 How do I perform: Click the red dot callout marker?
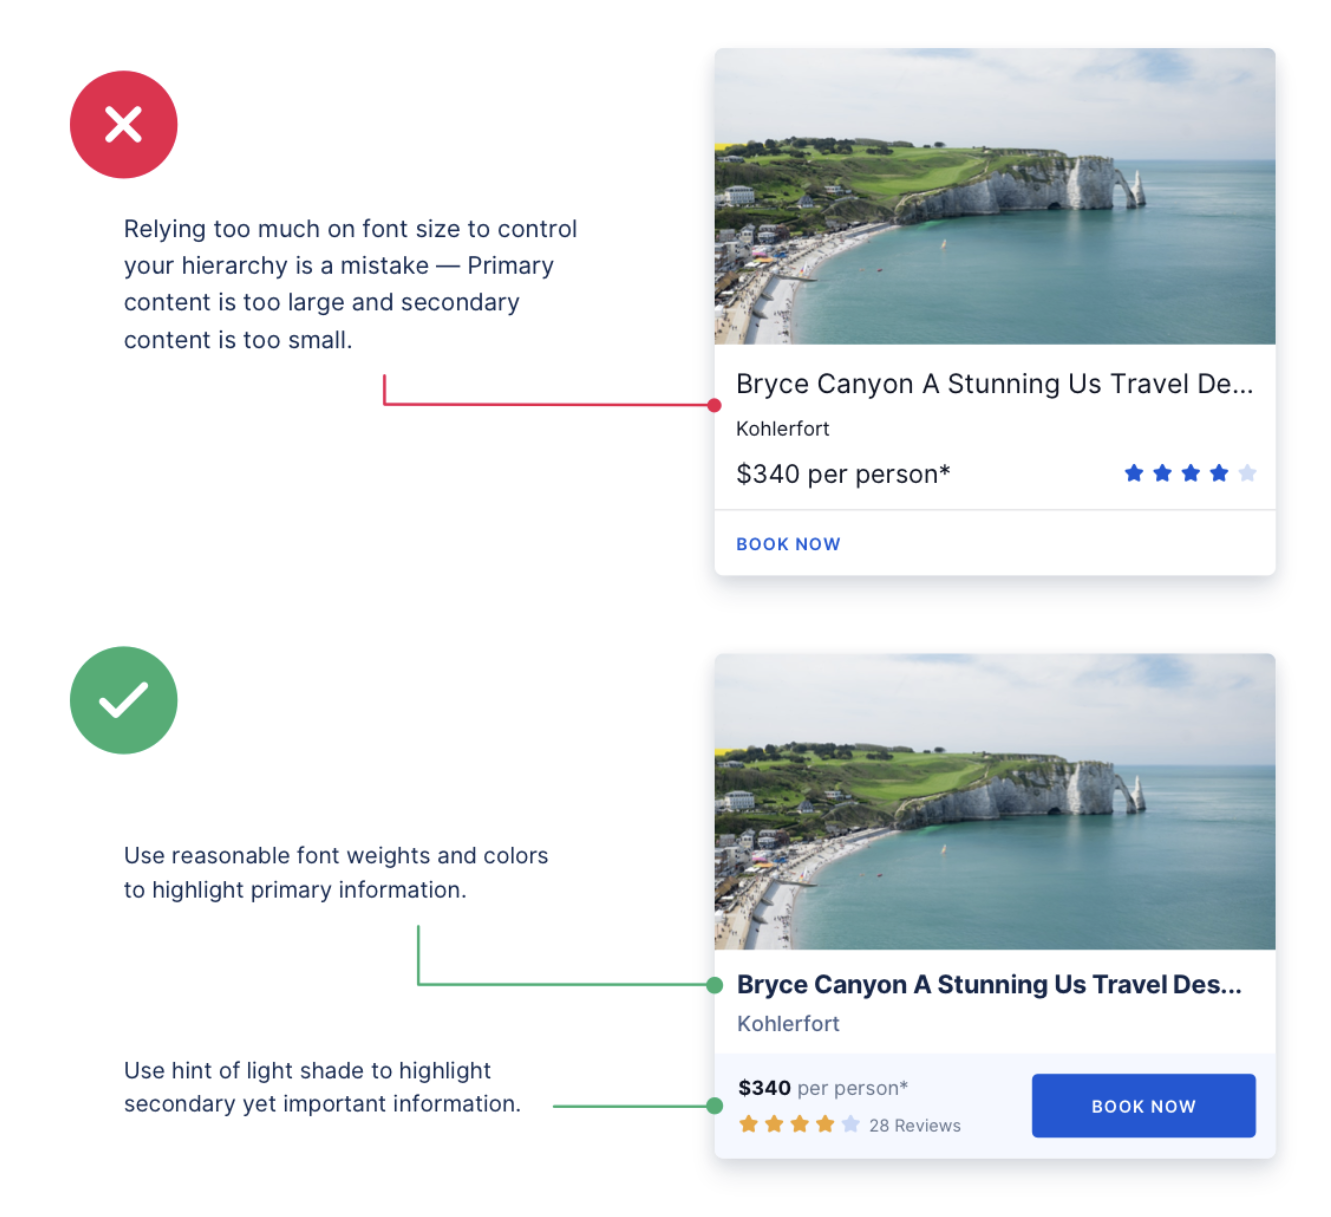[x=714, y=405]
